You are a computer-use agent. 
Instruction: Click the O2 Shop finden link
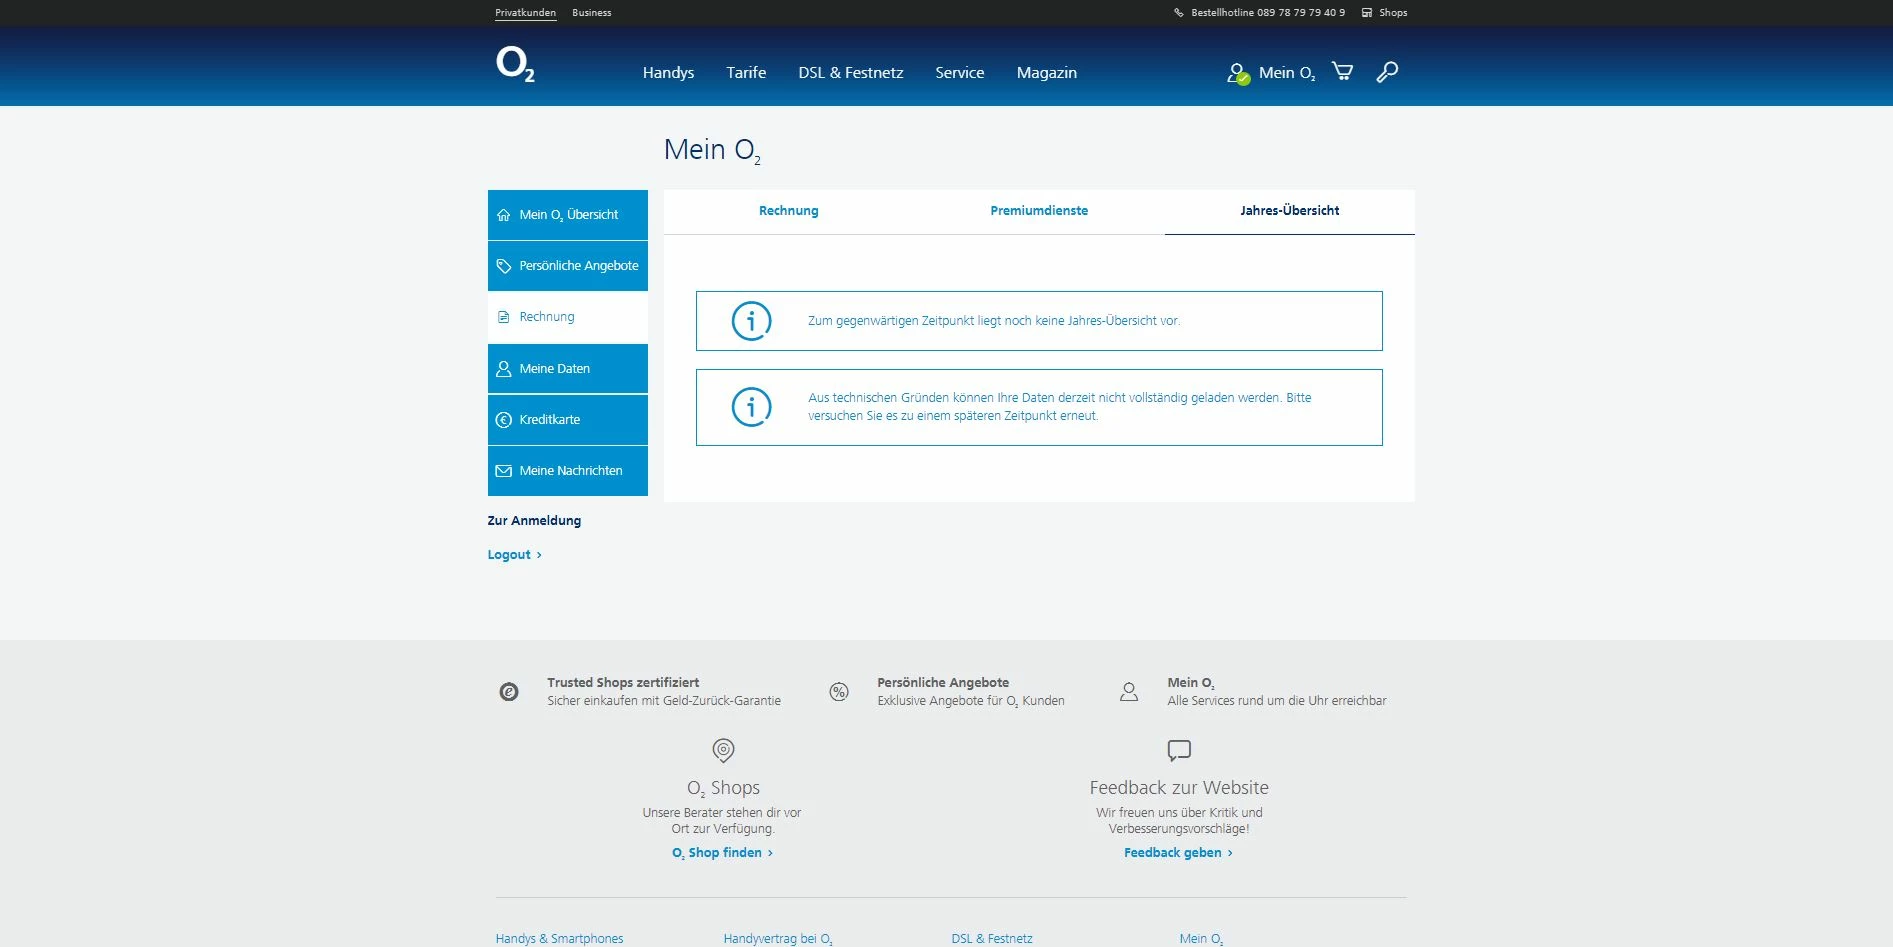pyautogui.click(x=722, y=853)
